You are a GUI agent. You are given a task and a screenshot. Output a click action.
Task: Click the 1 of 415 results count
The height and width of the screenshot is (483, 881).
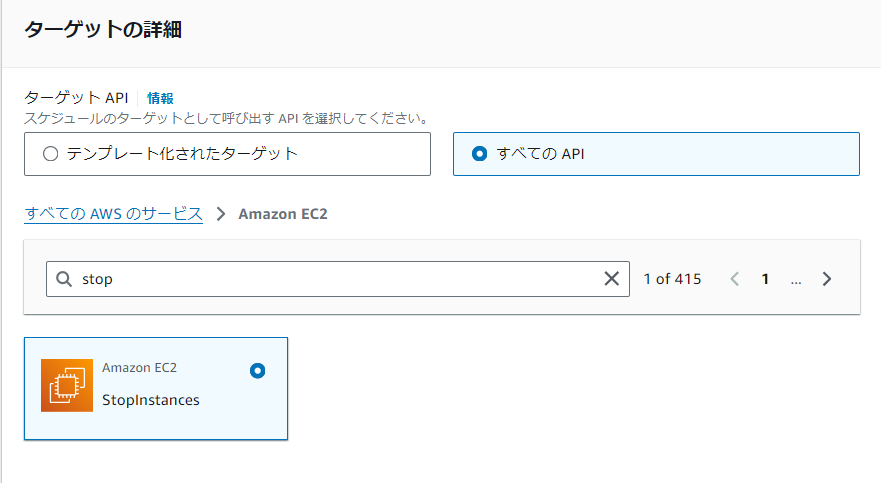pyautogui.click(x=672, y=279)
